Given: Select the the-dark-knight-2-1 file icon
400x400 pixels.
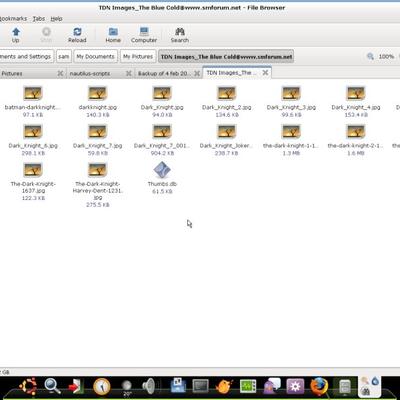Looking at the screenshot, I should (x=356, y=132).
